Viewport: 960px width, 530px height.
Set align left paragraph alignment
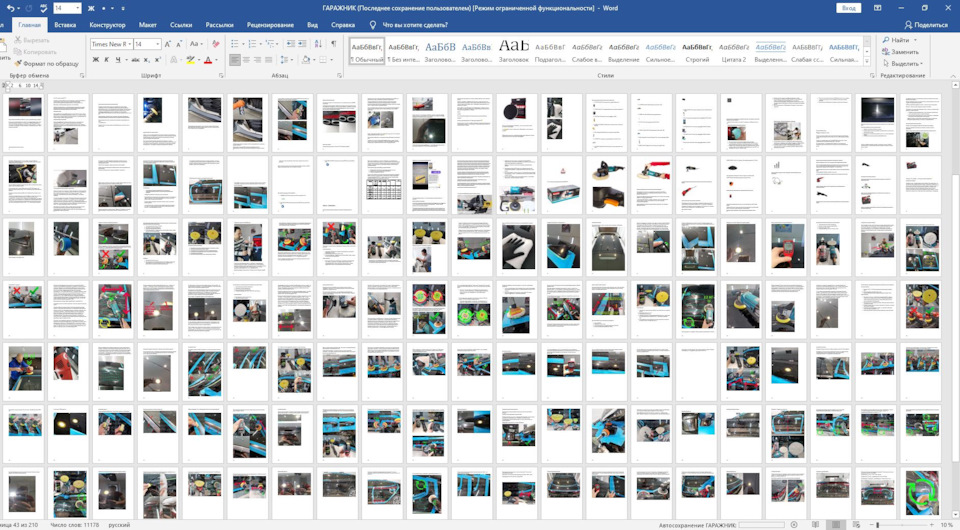tap(235, 60)
